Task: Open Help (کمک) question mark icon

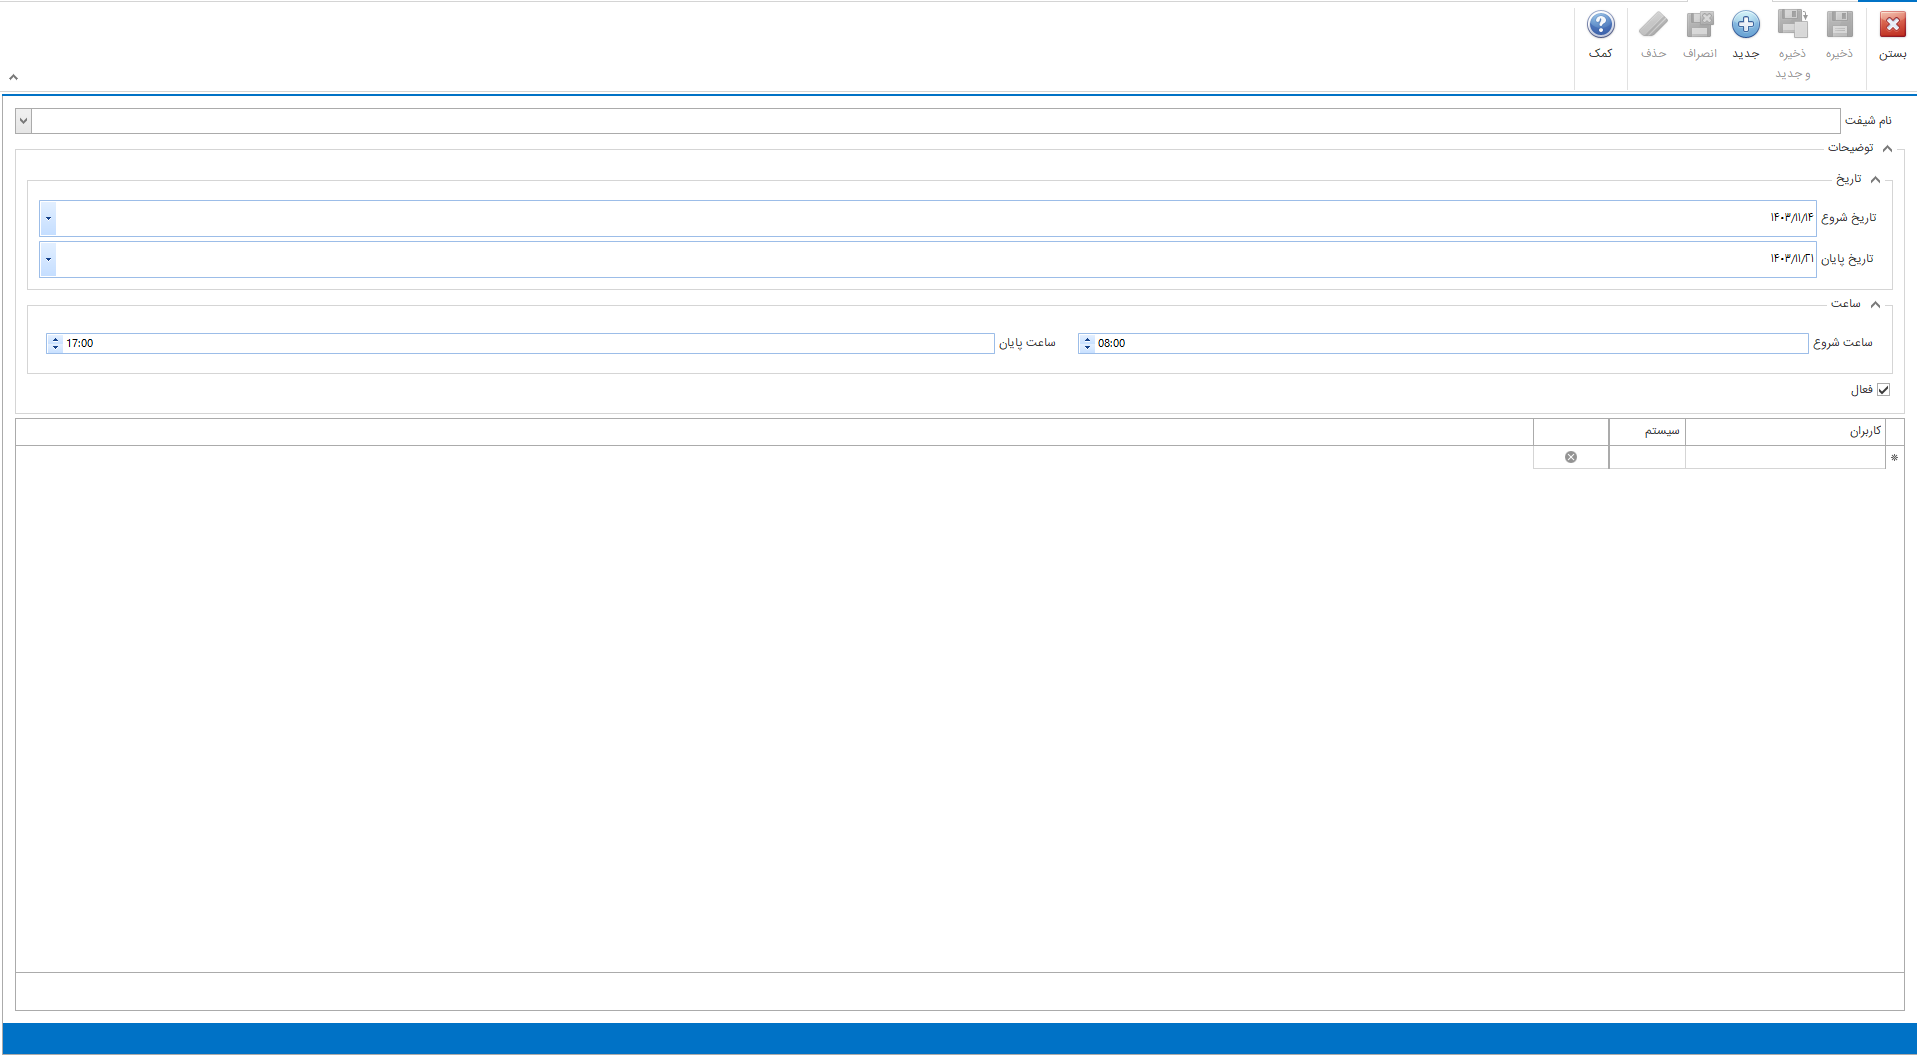Action: (1600, 26)
